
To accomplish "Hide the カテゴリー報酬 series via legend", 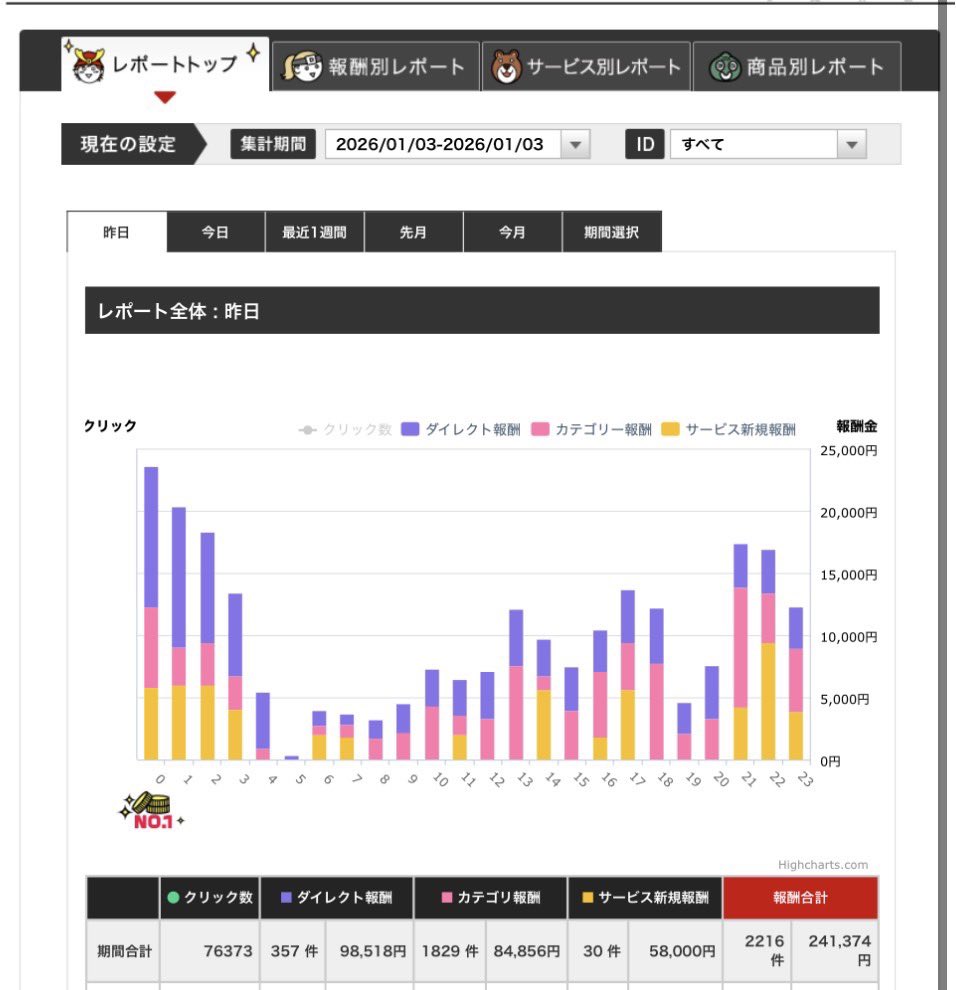I will click(x=591, y=430).
